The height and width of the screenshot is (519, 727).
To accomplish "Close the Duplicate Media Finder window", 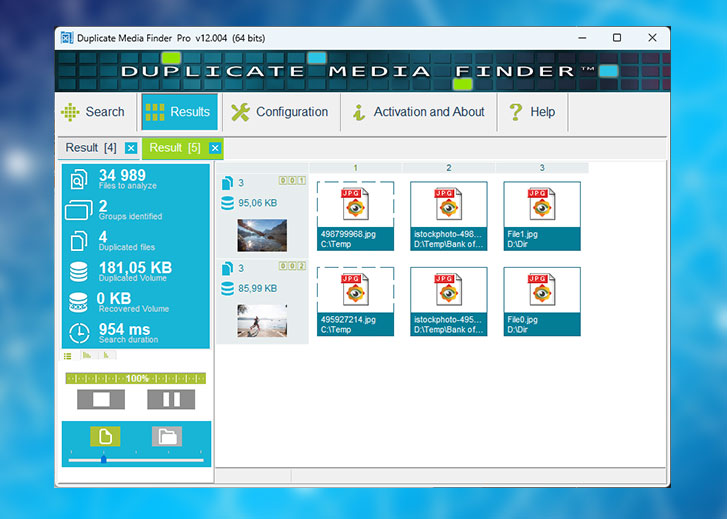I will [652, 38].
